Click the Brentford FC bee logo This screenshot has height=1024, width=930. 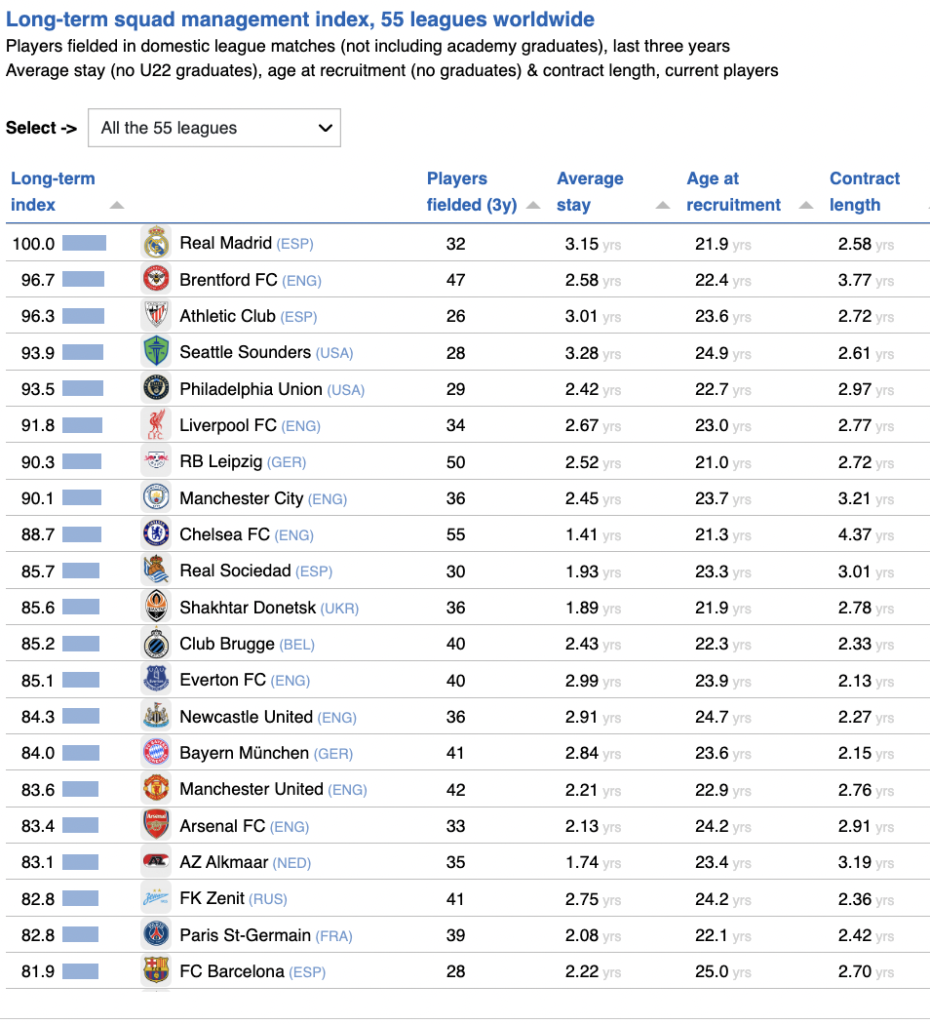[156, 280]
